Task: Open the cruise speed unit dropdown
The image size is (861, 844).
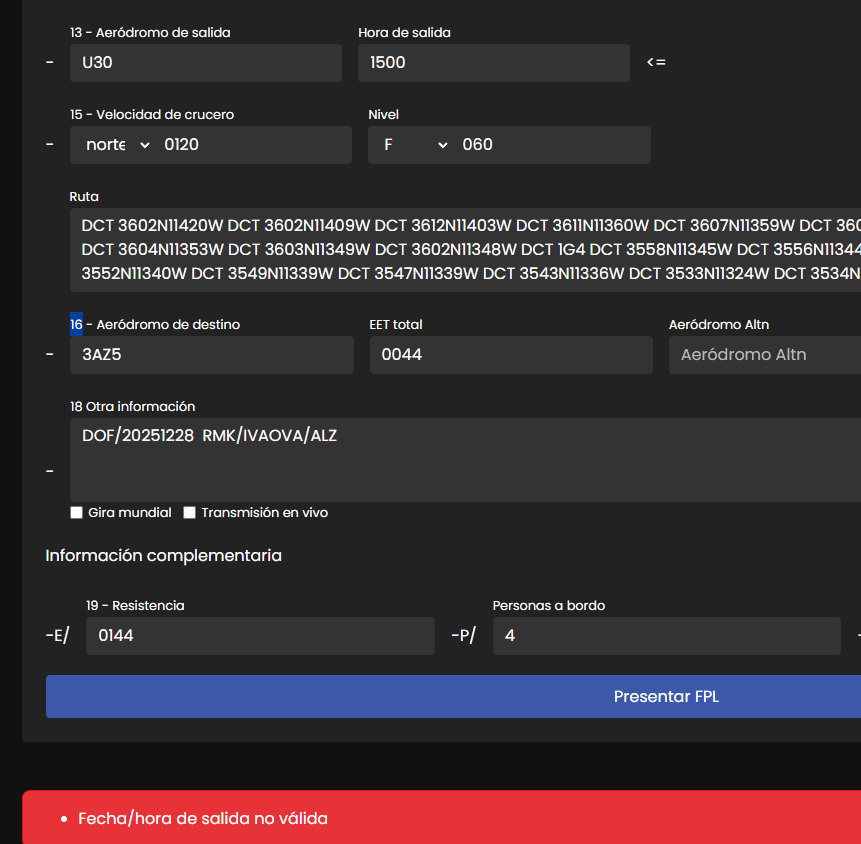Action: [117, 145]
